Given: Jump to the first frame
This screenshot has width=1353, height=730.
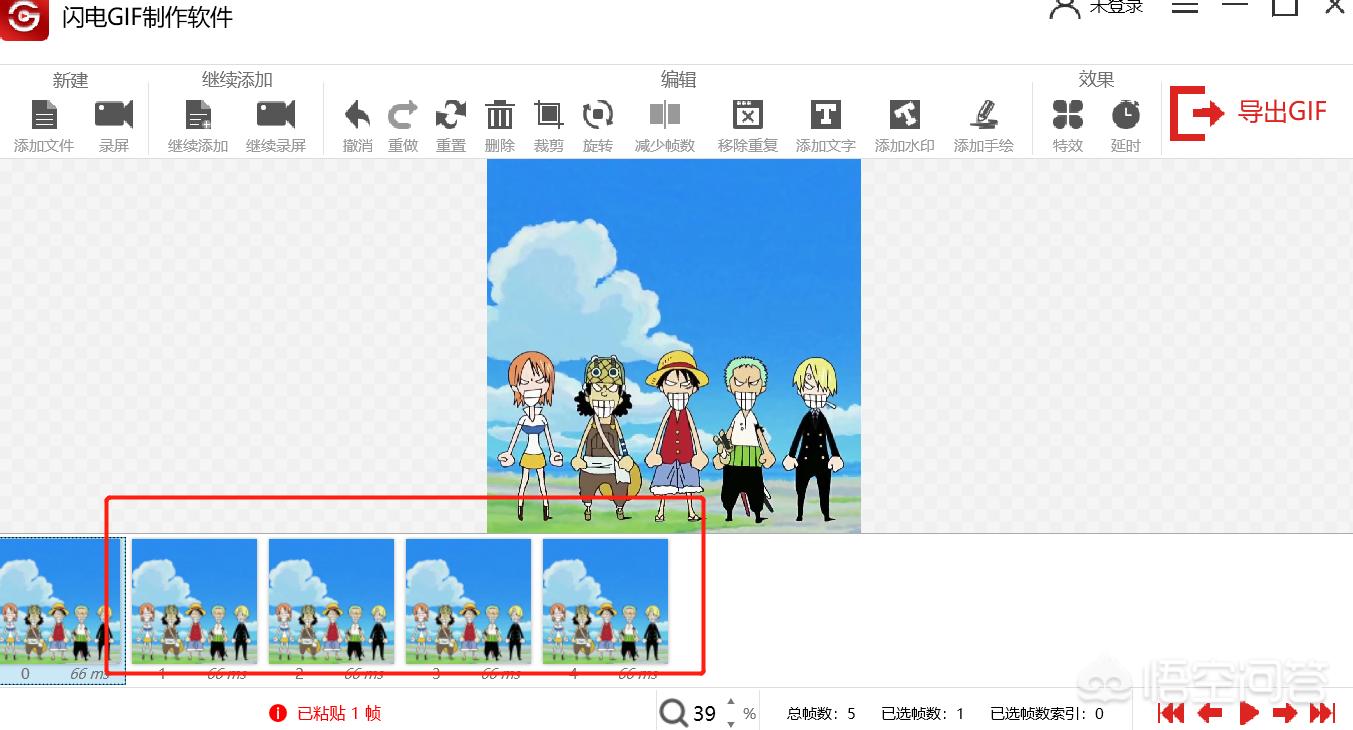Looking at the screenshot, I should (x=1171, y=713).
